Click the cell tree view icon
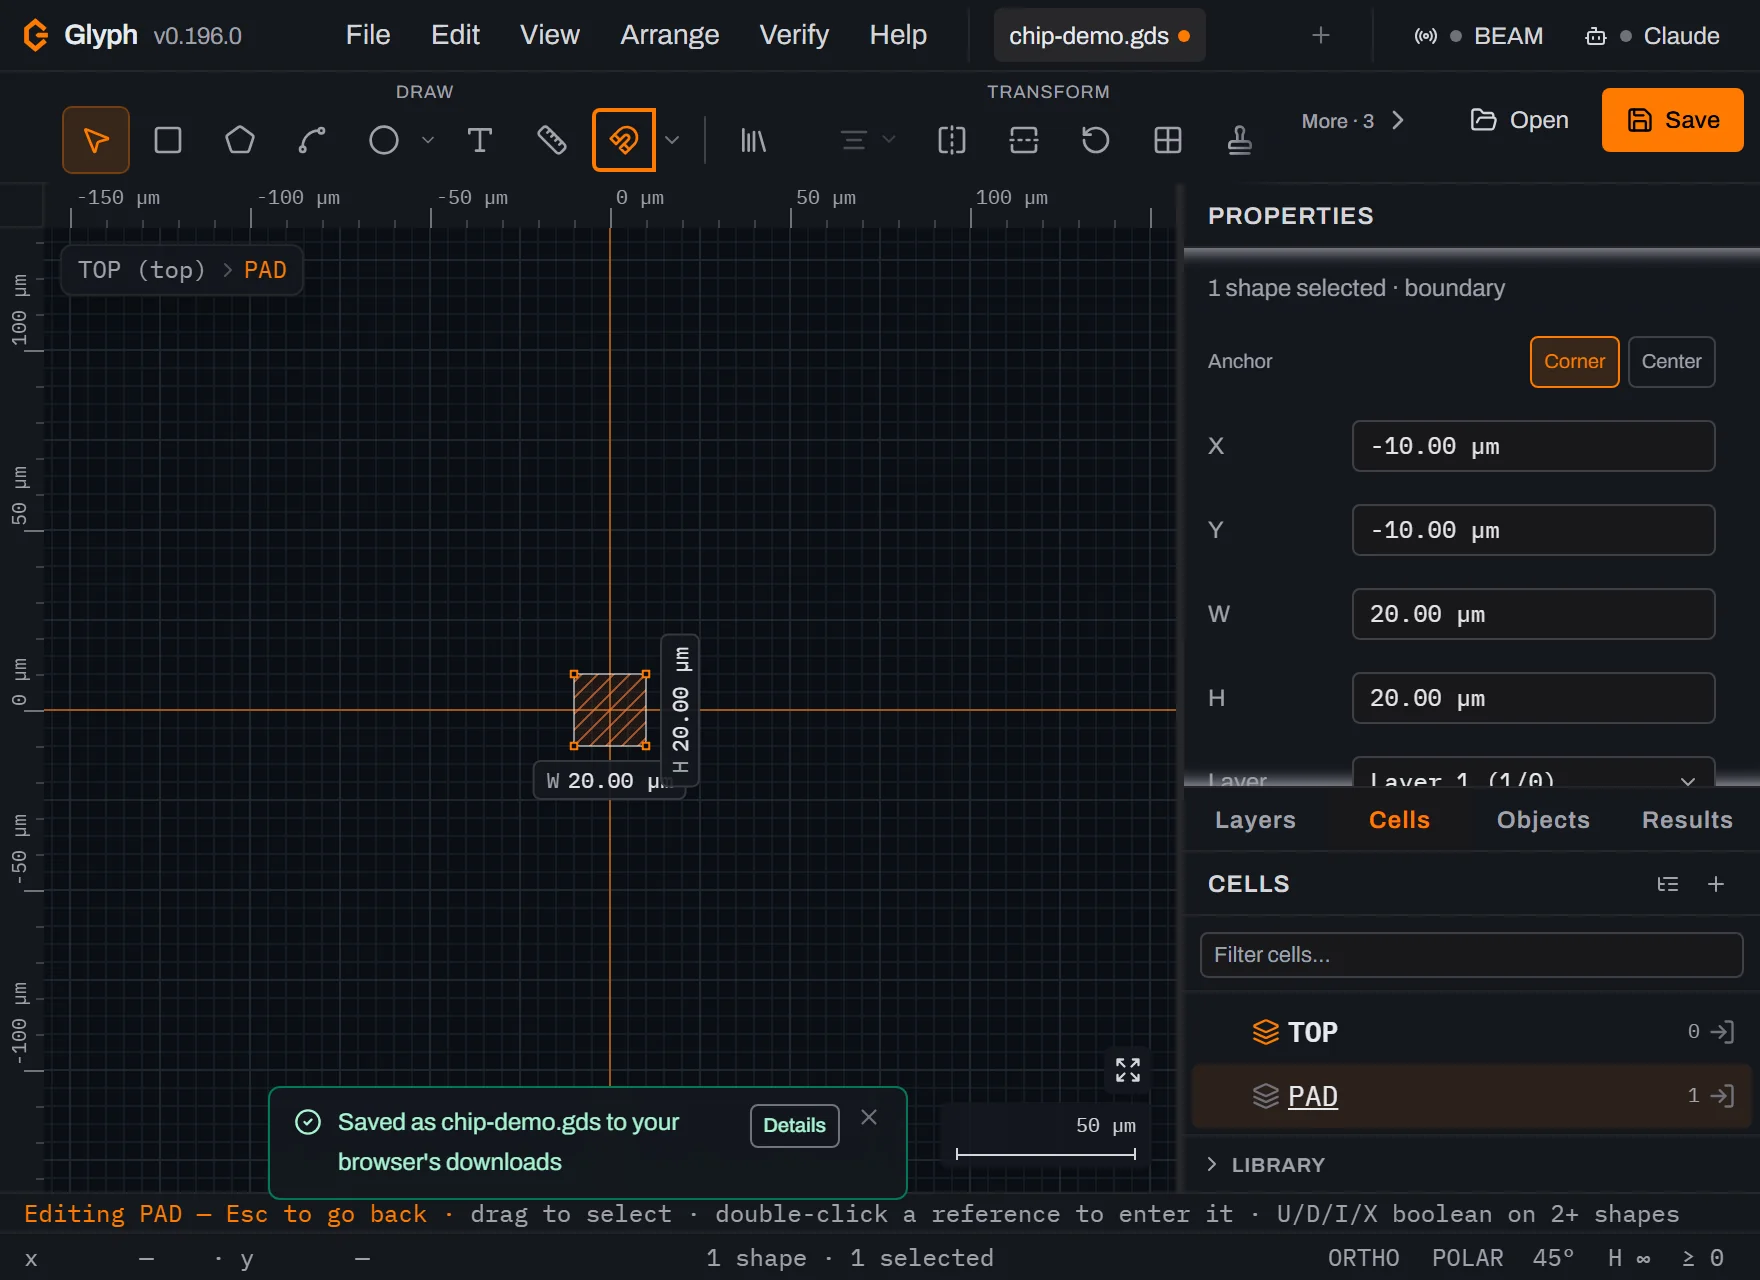 click(1668, 884)
